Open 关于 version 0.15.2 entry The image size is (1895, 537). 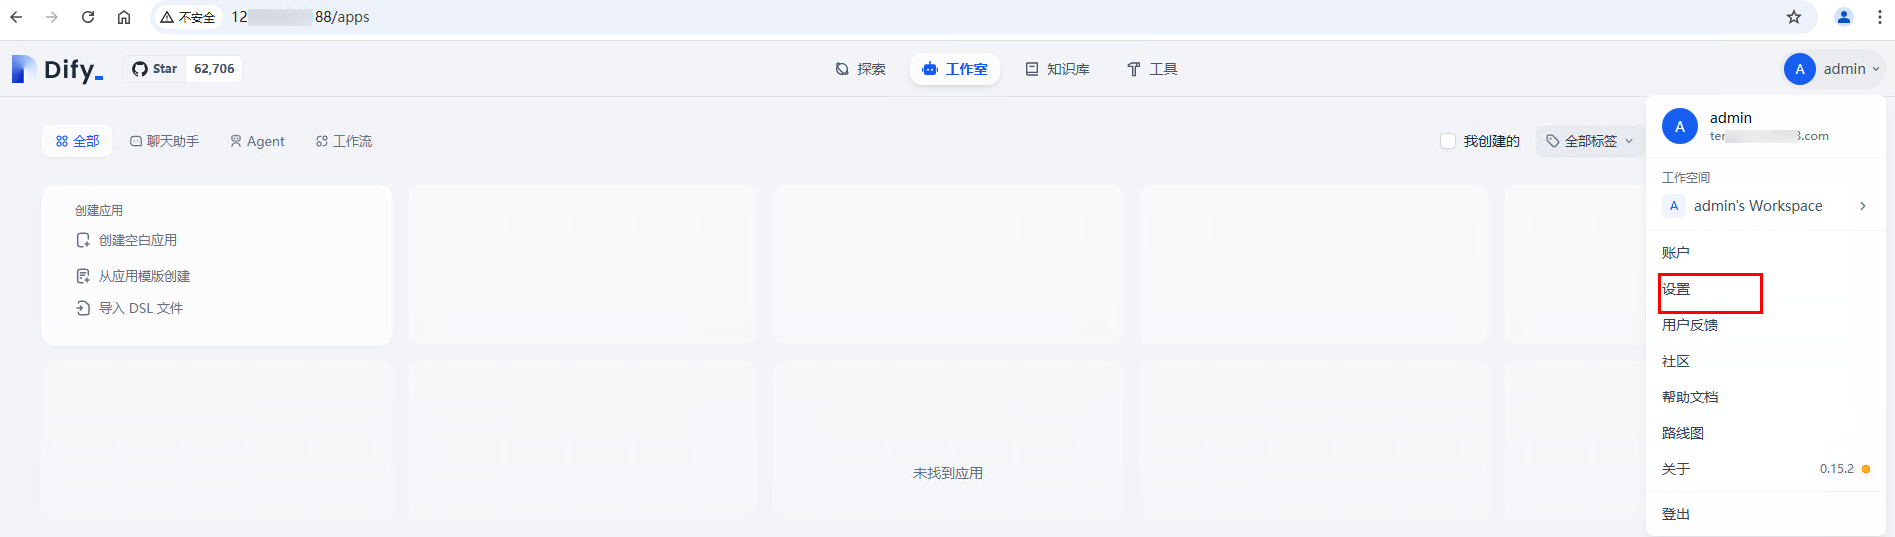coord(1765,469)
